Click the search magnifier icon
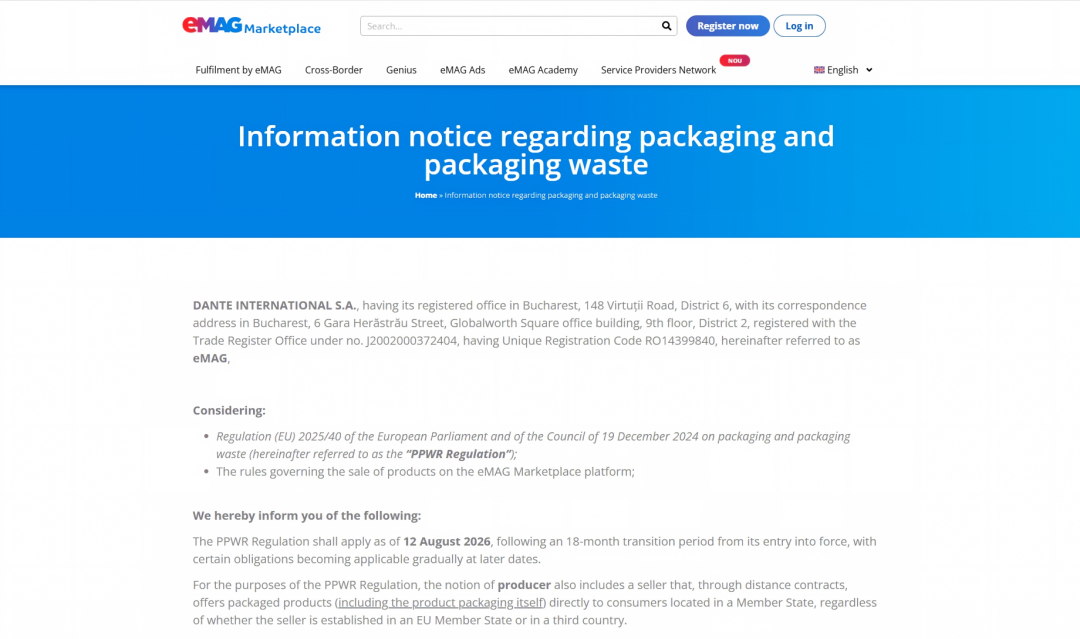 point(666,26)
